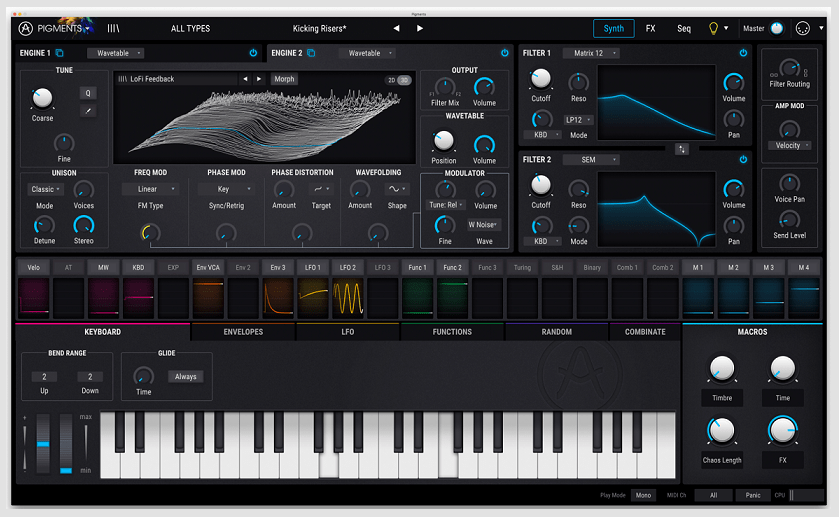Click the pencil edit icon in Tune

click(88, 111)
